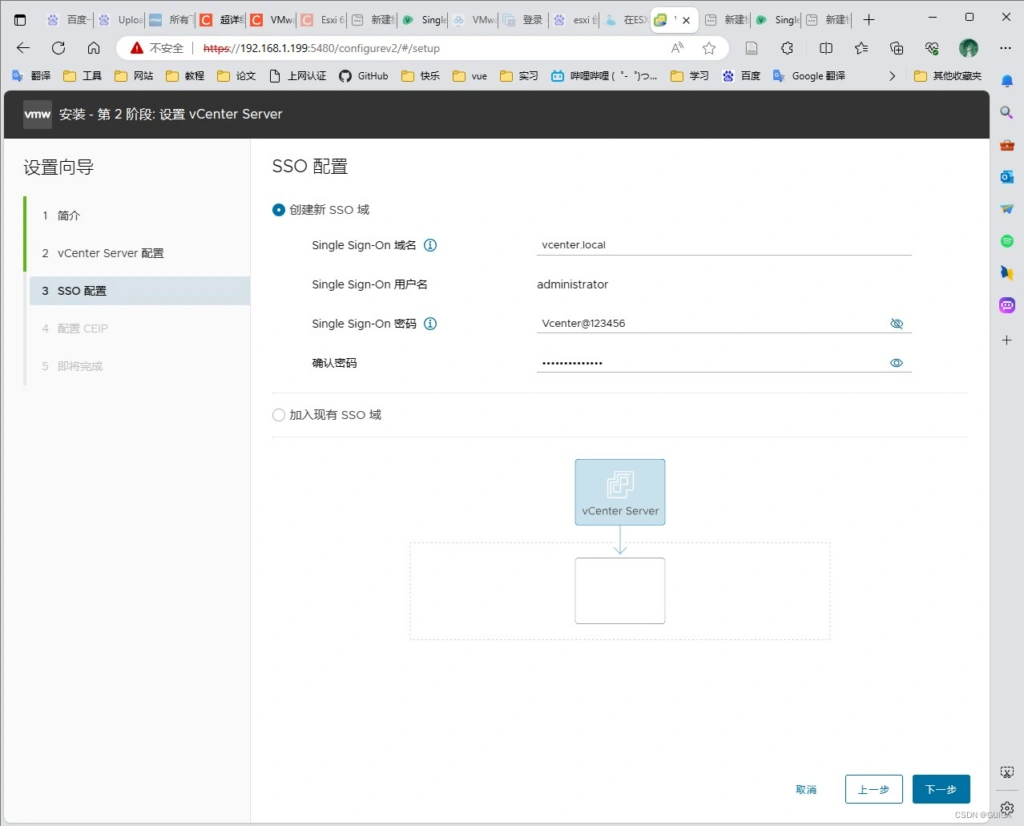Select step 3 SSO 配置
Viewport: 1024px width, 826px height.
click(138, 291)
